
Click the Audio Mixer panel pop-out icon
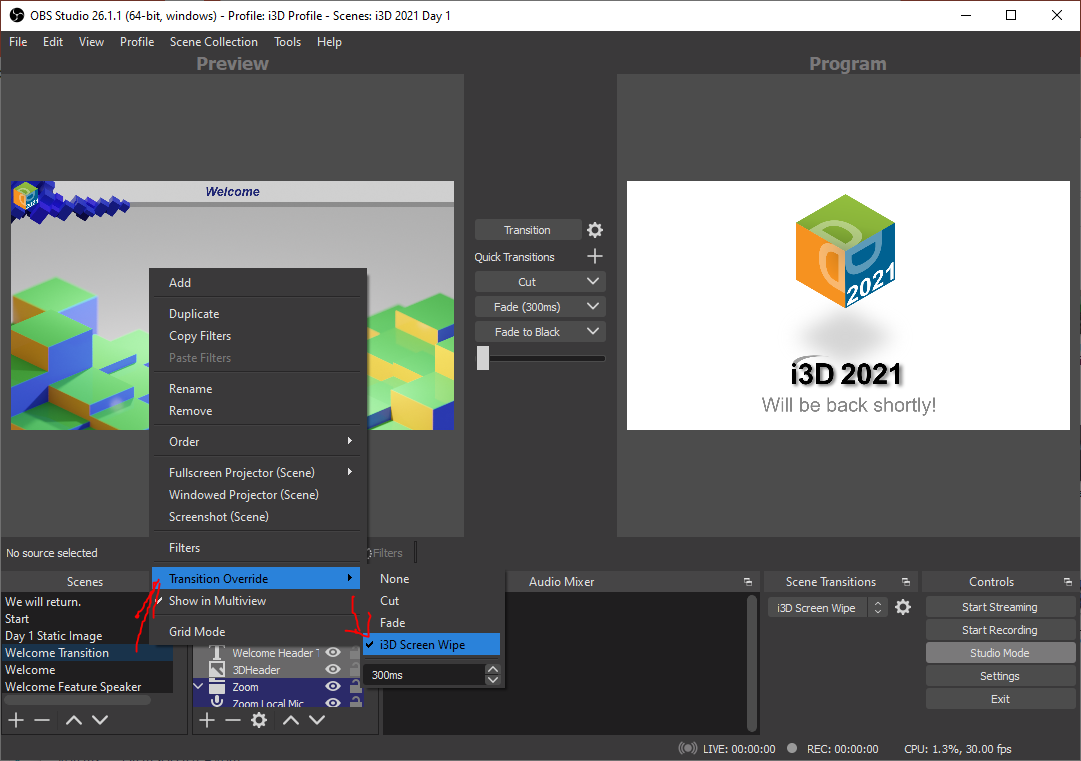click(x=747, y=580)
